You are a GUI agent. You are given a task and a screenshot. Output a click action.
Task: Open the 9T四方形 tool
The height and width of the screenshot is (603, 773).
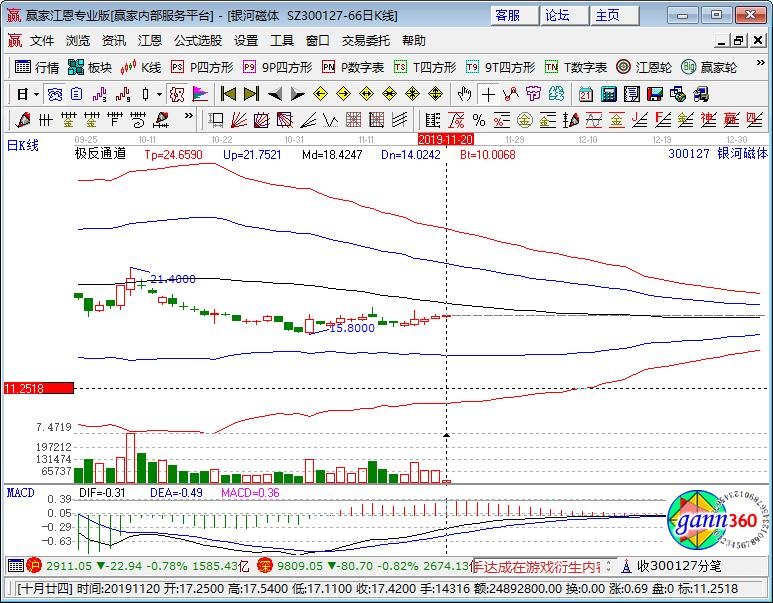click(x=500, y=67)
